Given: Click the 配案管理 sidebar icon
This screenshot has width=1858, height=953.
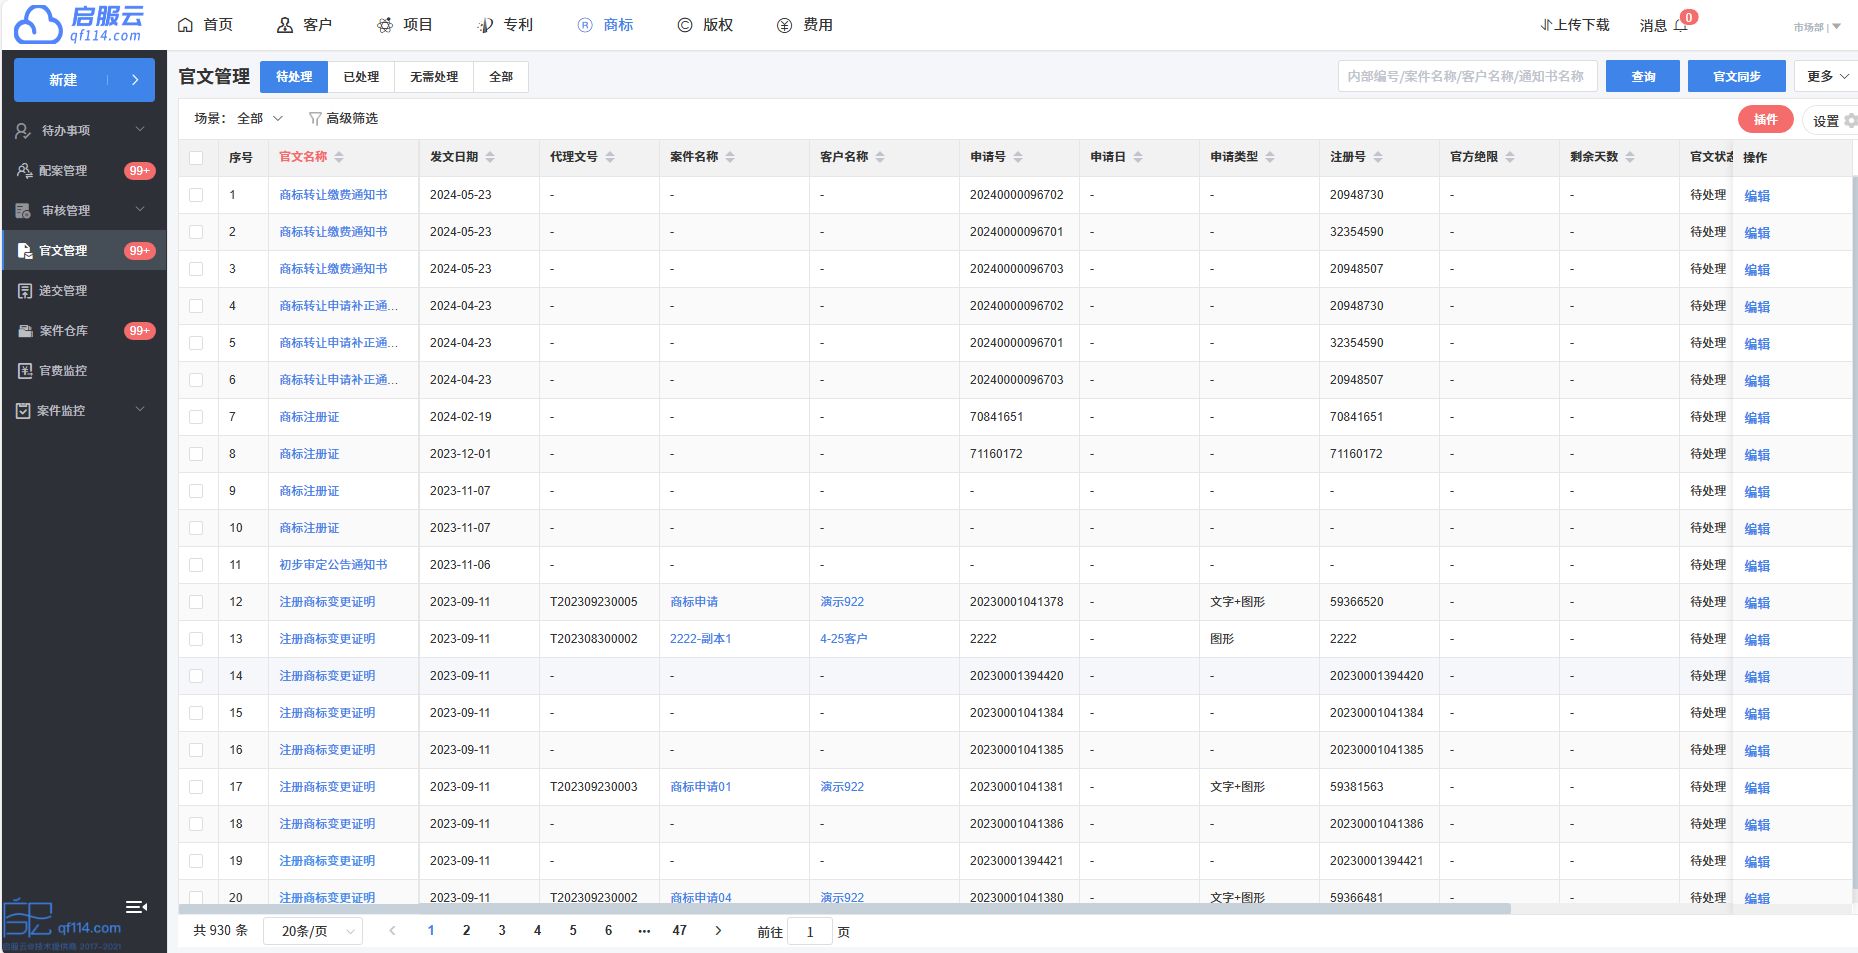Looking at the screenshot, I should (25, 171).
